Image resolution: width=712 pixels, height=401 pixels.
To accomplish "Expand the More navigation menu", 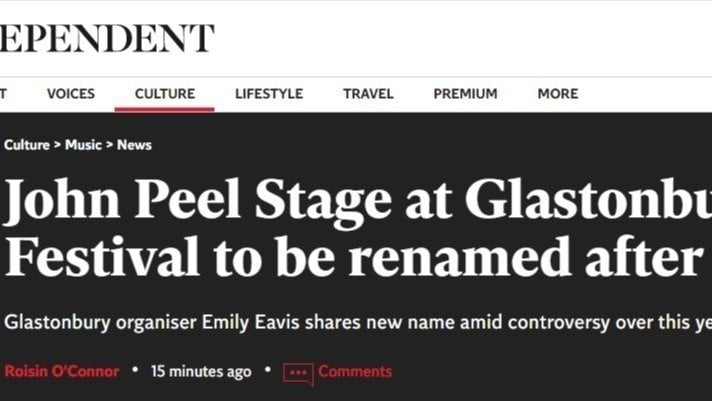I will coord(557,94).
